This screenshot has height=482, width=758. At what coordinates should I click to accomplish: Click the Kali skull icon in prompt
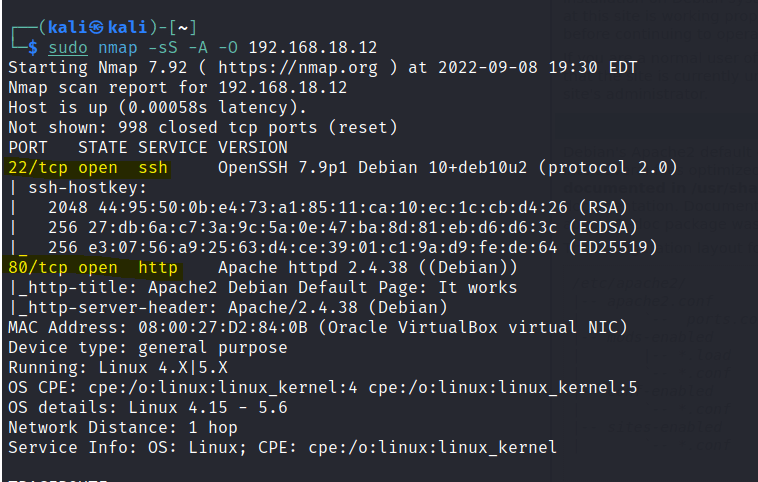coord(96,28)
